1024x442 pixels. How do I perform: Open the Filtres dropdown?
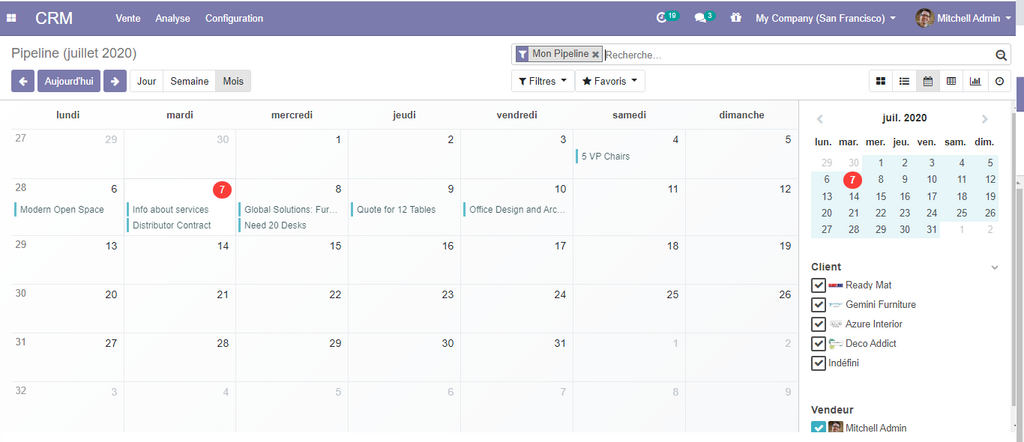point(543,81)
